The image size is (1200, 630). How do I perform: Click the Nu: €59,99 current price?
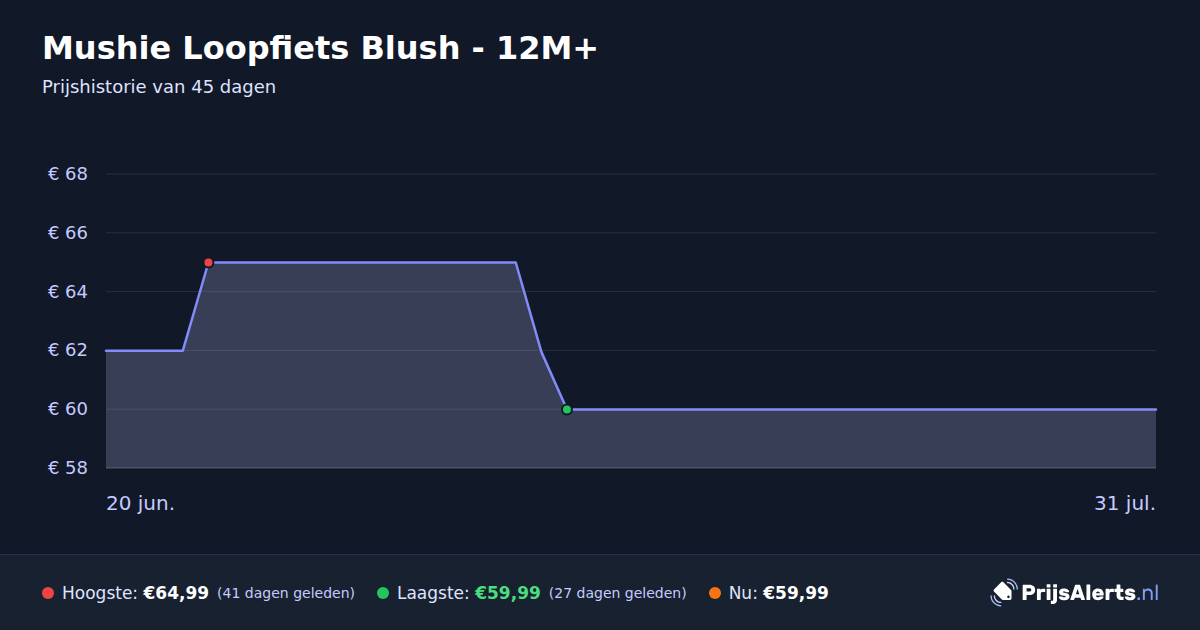click(779, 593)
